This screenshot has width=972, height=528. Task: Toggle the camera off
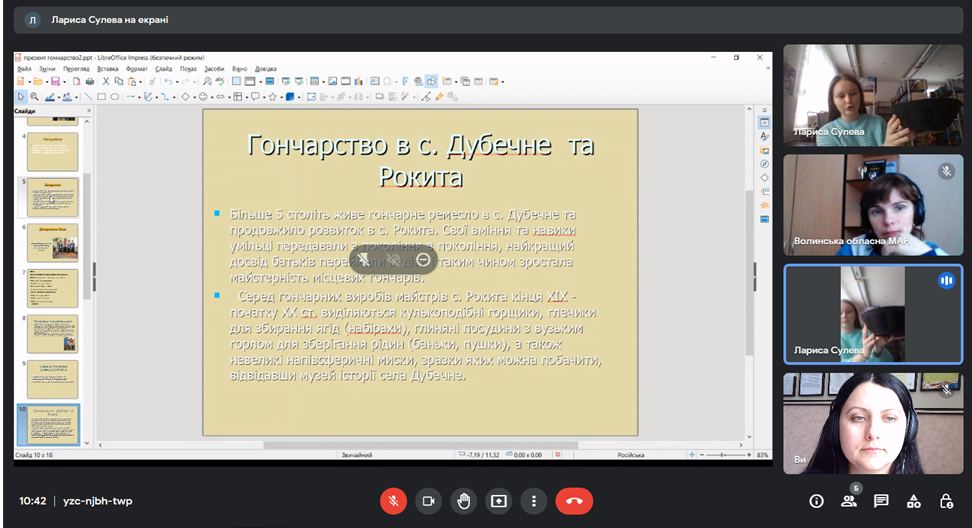click(428, 501)
